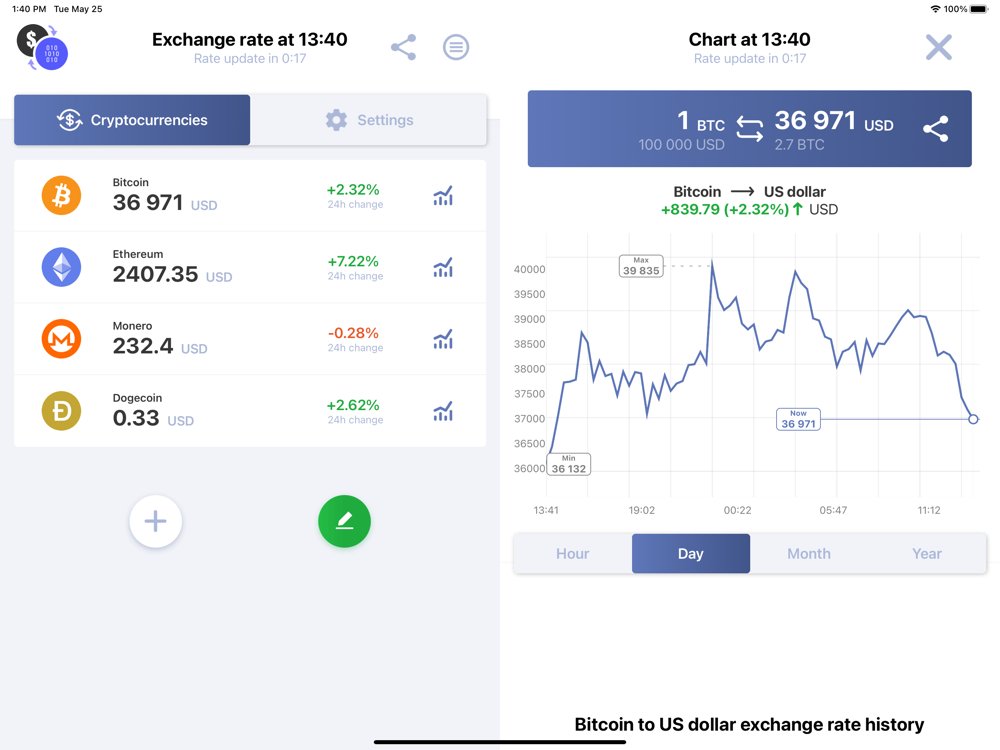
Task: Switch chart to Month range
Action: click(809, 554)
